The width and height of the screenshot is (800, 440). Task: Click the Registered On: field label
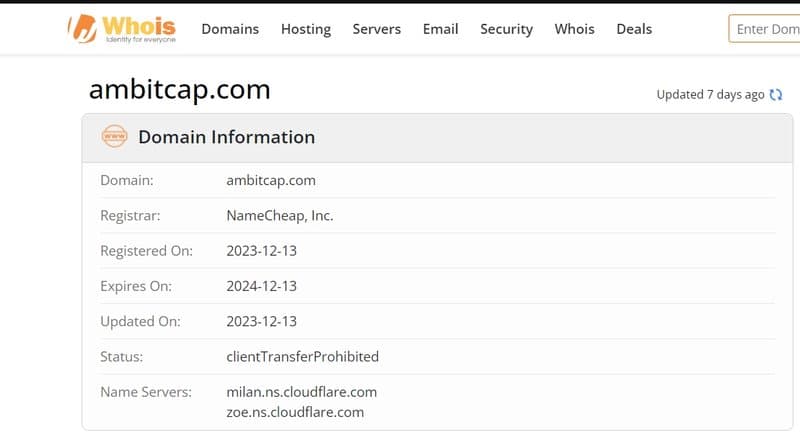click(x=146, y=251)
